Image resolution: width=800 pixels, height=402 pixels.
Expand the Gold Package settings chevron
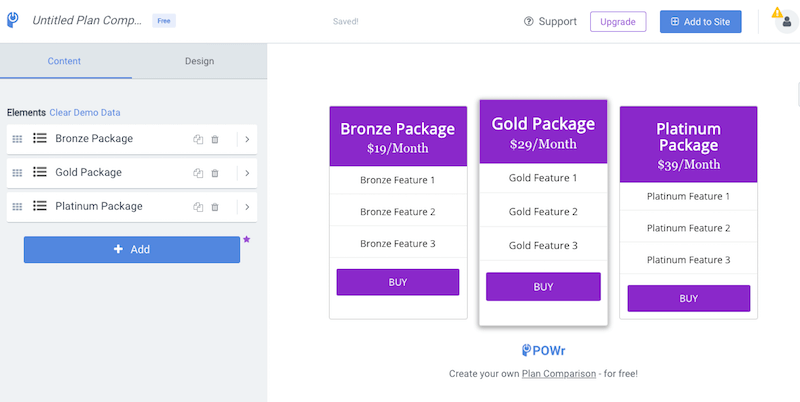pos(247,173)
